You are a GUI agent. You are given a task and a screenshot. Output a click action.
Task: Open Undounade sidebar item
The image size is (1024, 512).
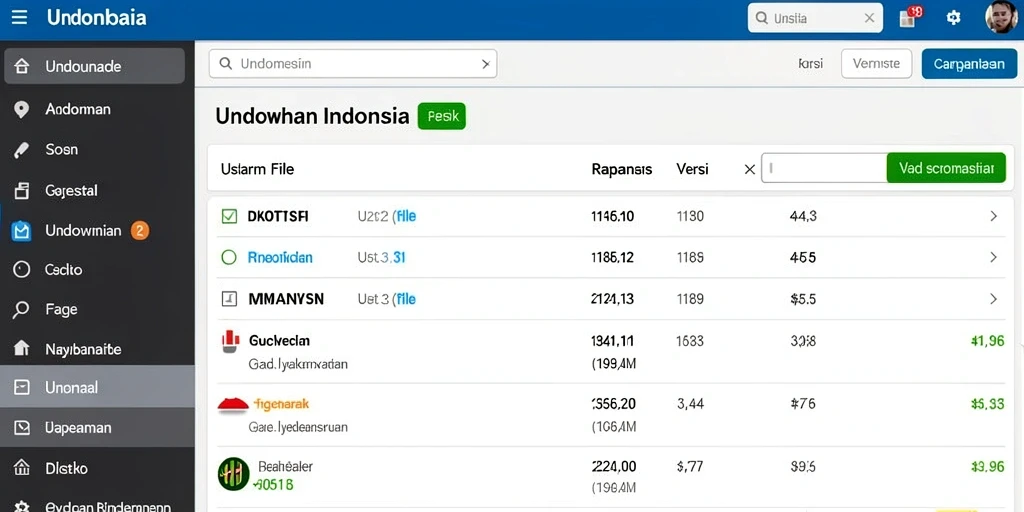(95, 66)
